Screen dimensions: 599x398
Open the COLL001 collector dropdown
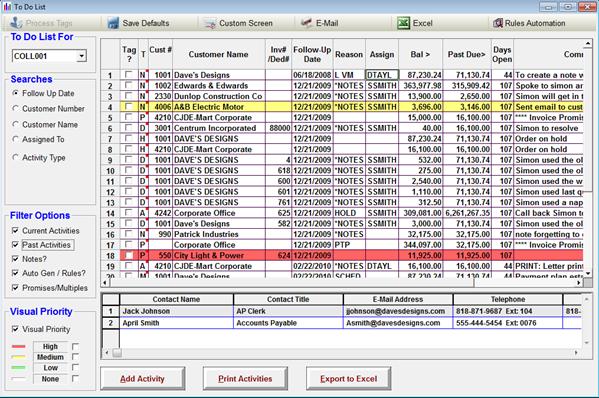[x=81, y=56]
